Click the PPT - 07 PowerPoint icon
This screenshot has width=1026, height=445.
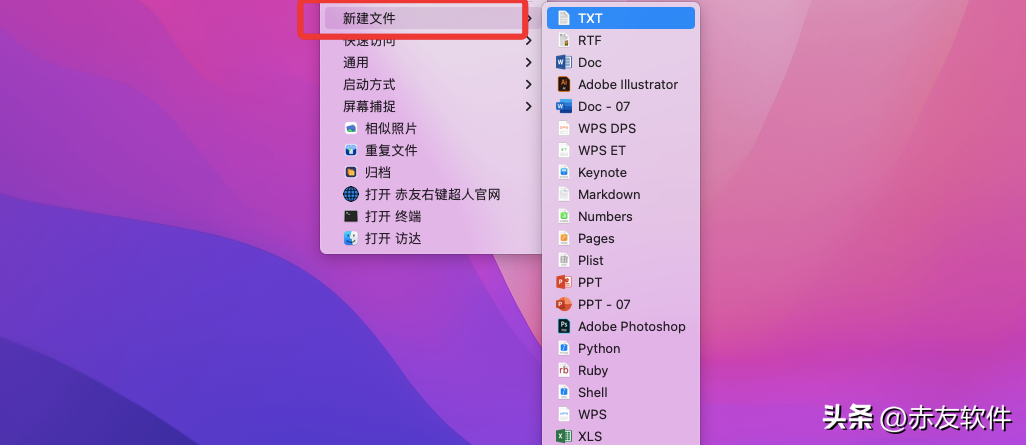pos(563,304)
